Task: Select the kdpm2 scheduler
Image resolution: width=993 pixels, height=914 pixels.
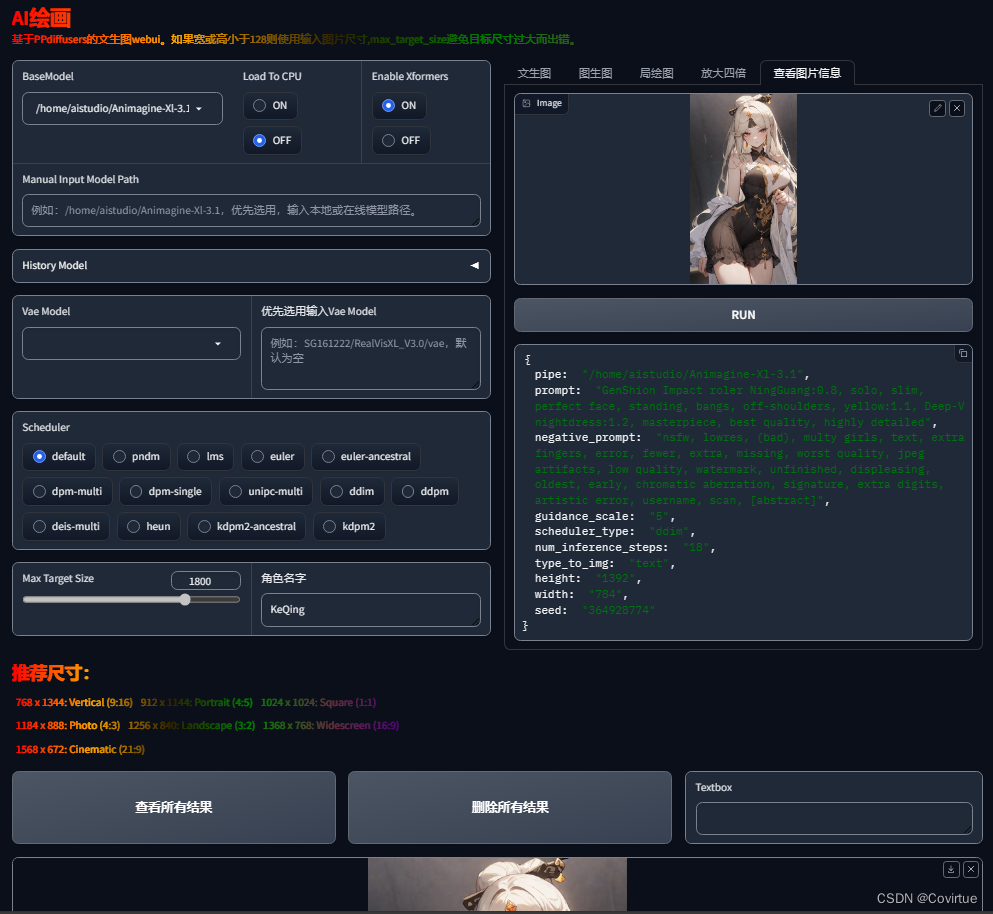Action: (x=349, y=526)
